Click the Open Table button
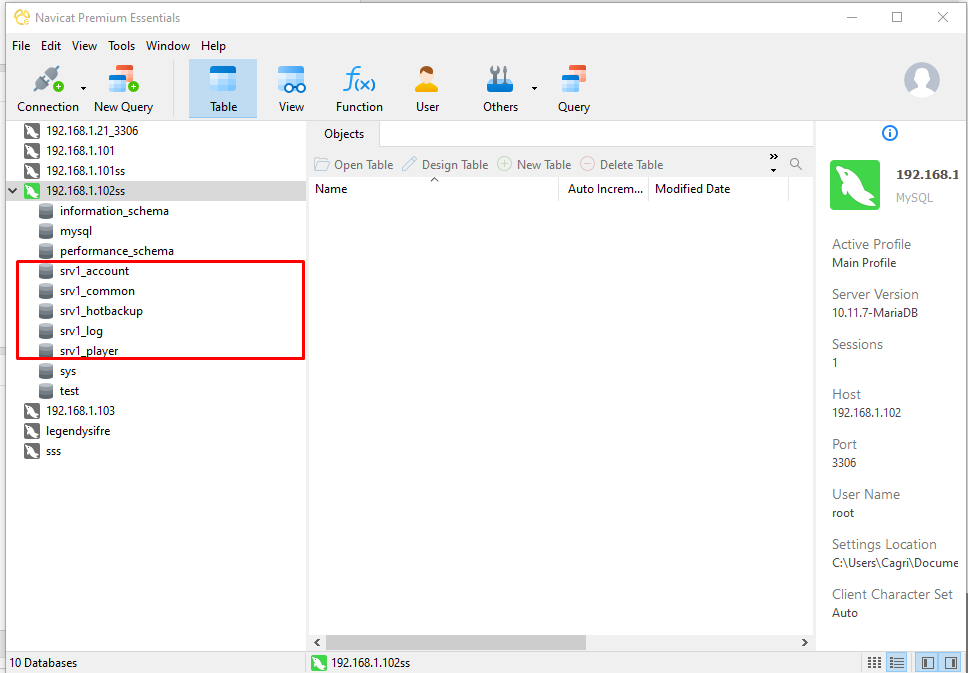The height and width of the screenshot is (673, 968). (x=354, y=165)
